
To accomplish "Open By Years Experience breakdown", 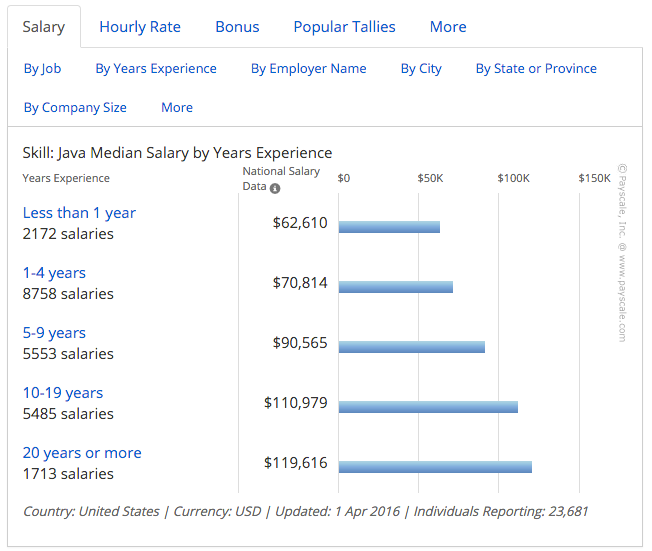I will [156, 69].
